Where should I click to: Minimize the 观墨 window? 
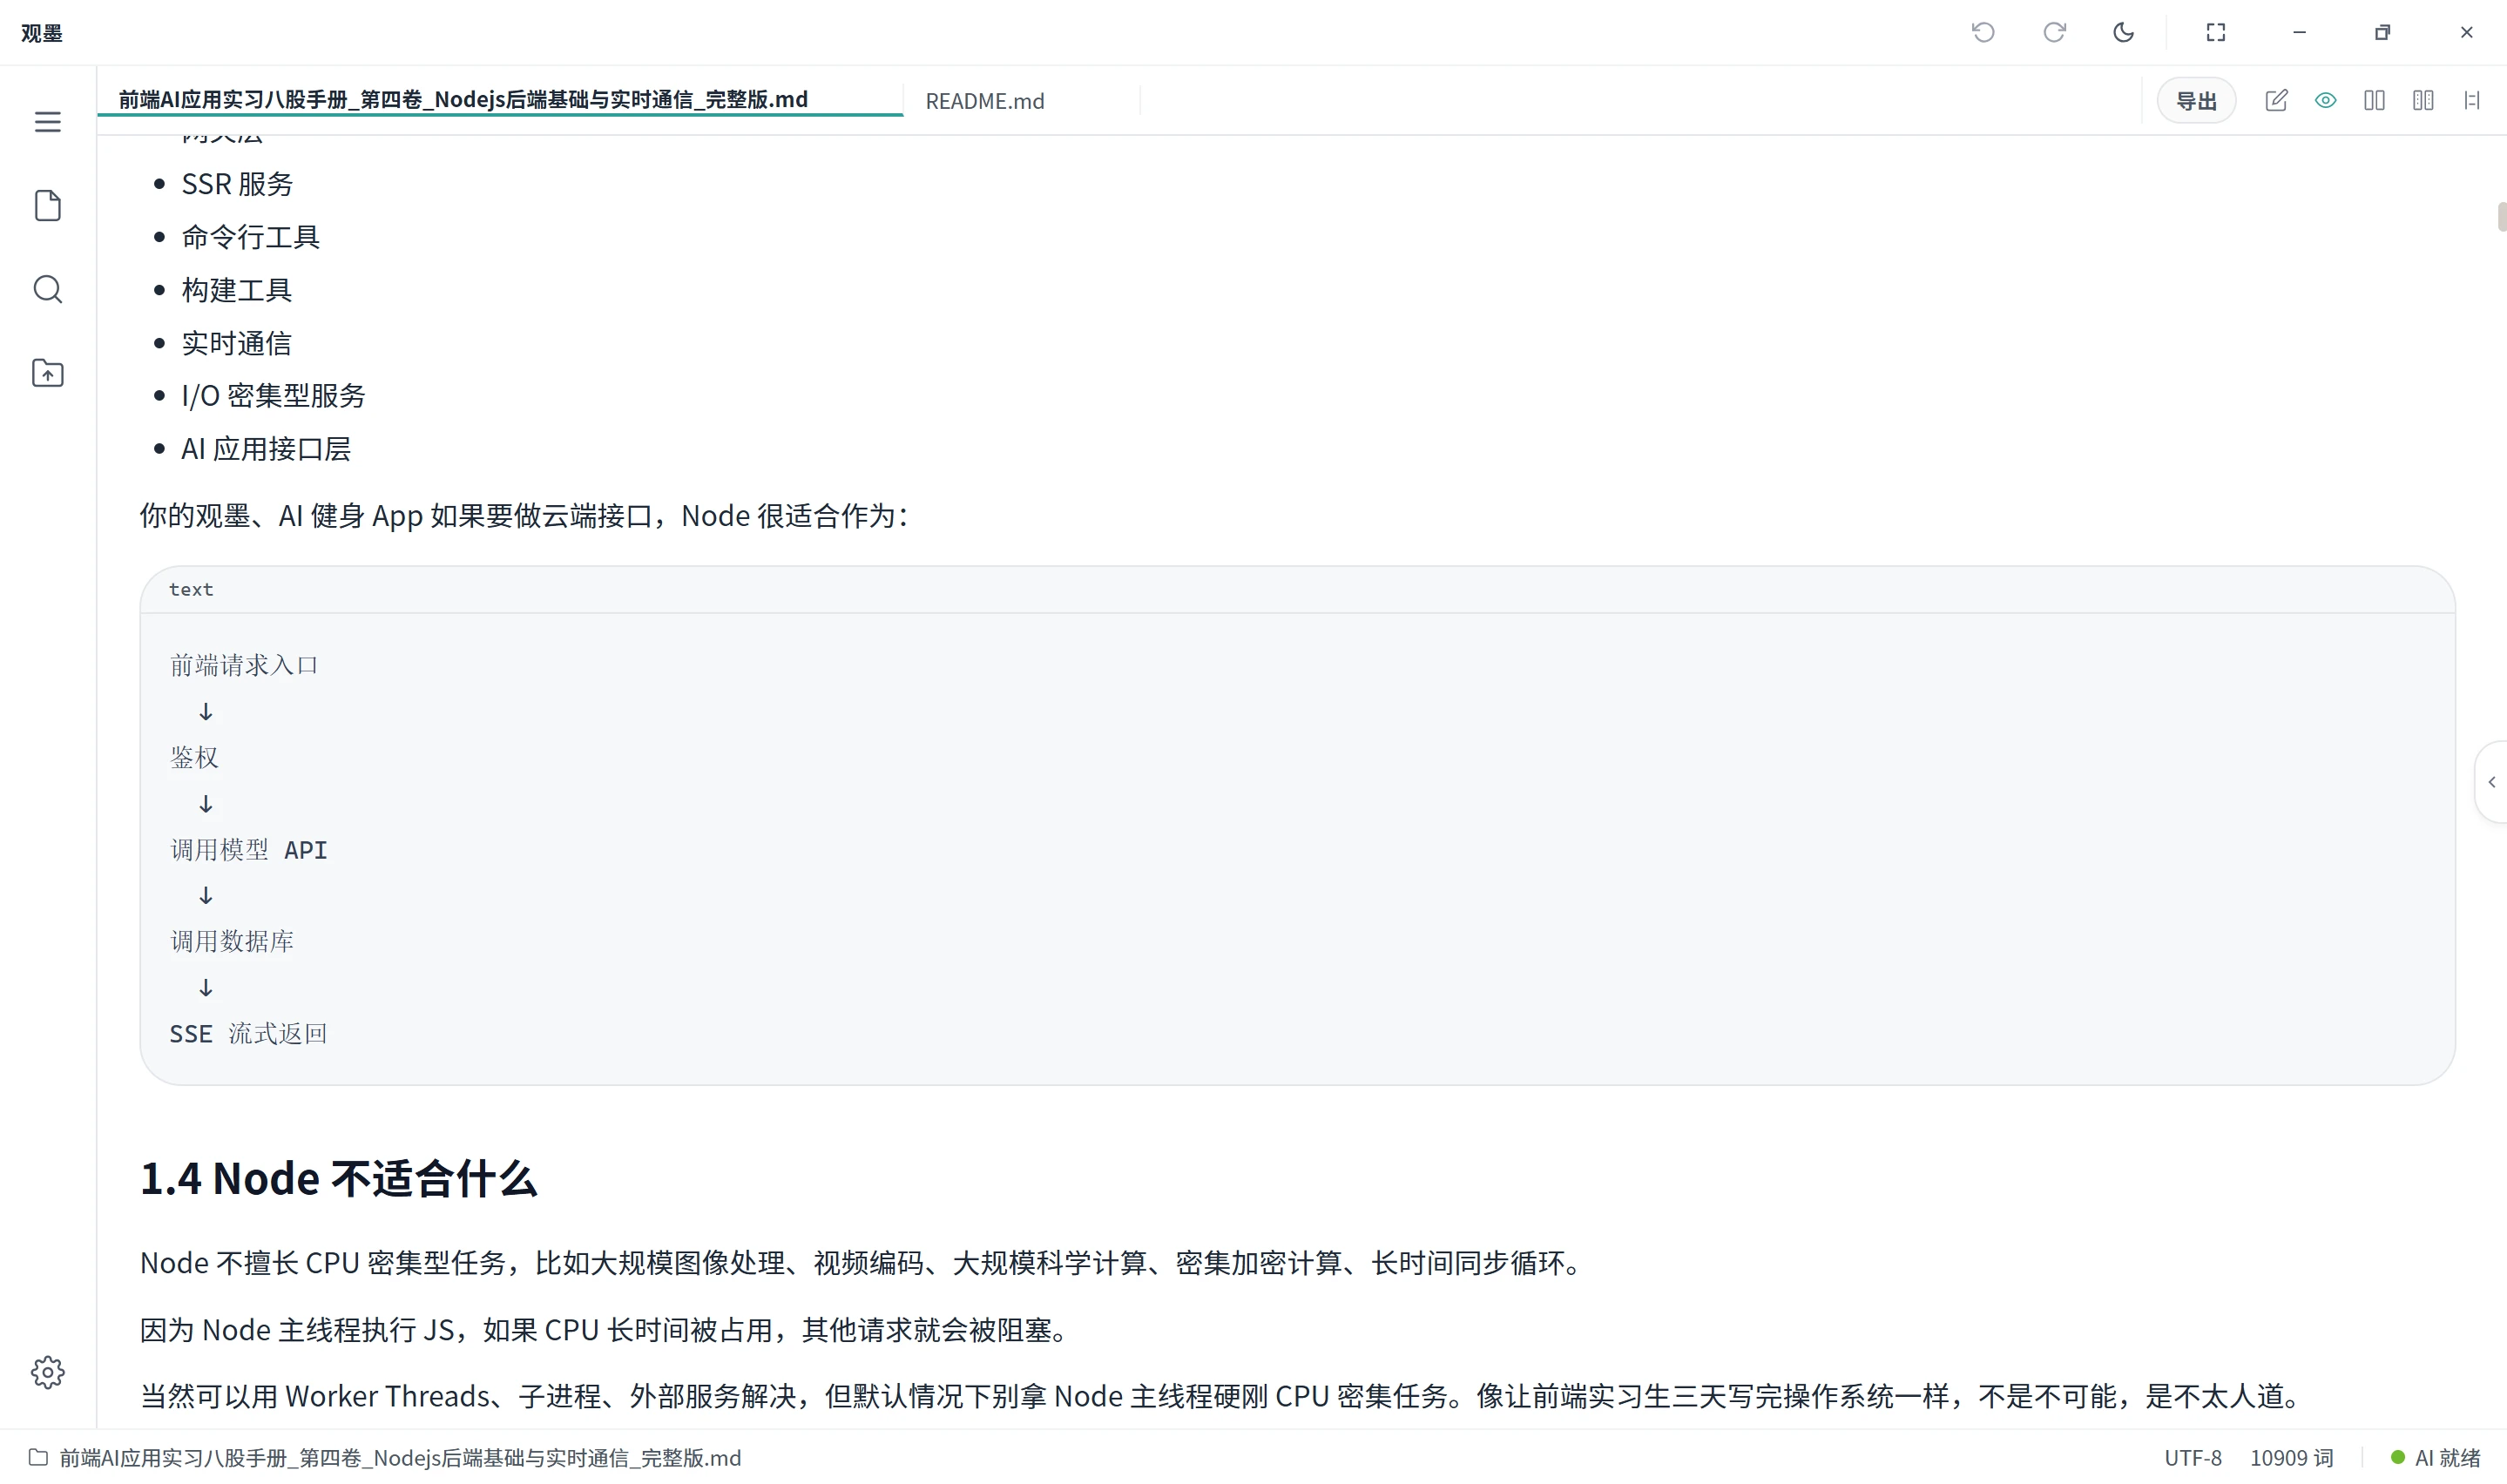tap(2299, 32)
